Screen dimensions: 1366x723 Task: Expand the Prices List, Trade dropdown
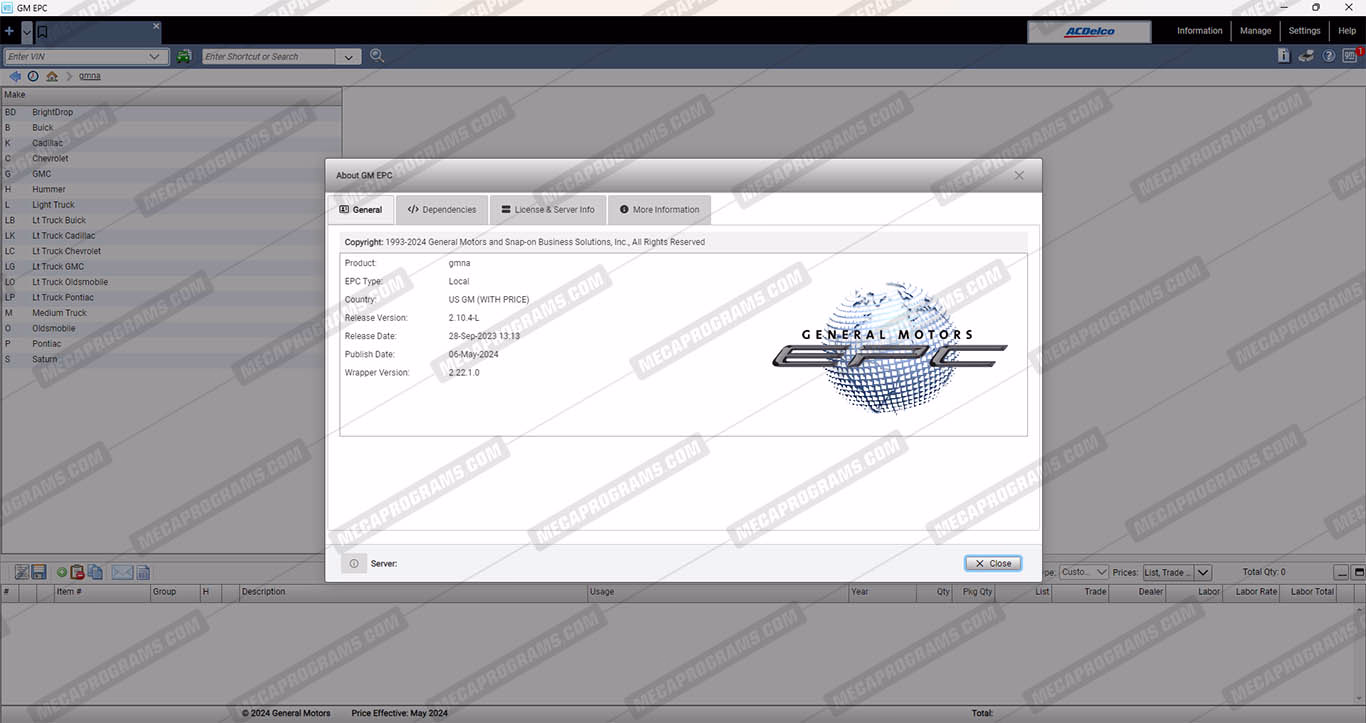[x=1203, y=573]
